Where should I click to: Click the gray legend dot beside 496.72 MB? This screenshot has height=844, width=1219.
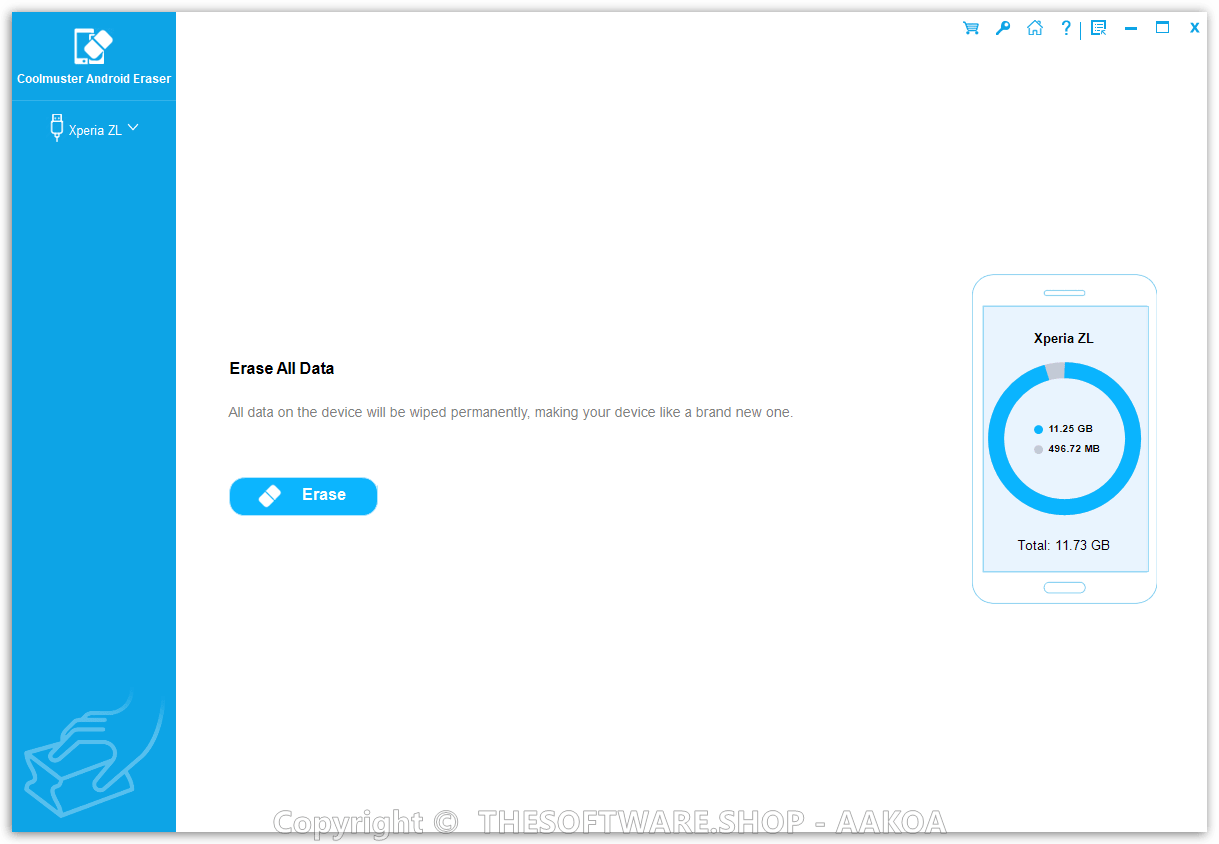point(1038,450)
